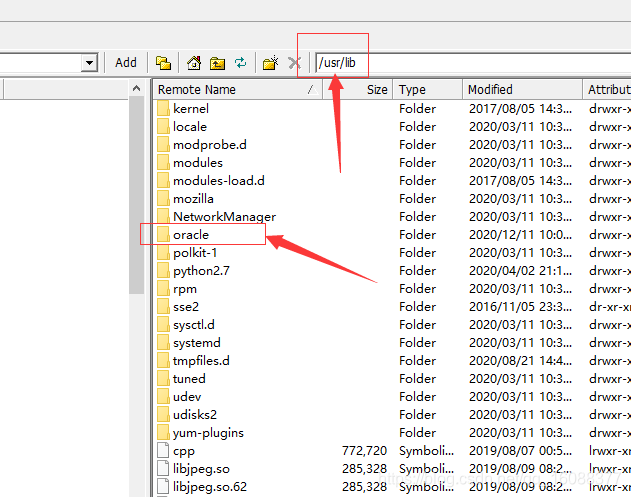The width and height of the screenshot is (631, 497).
Task: Select the udisks2 folder name
Action: point(195,415)
